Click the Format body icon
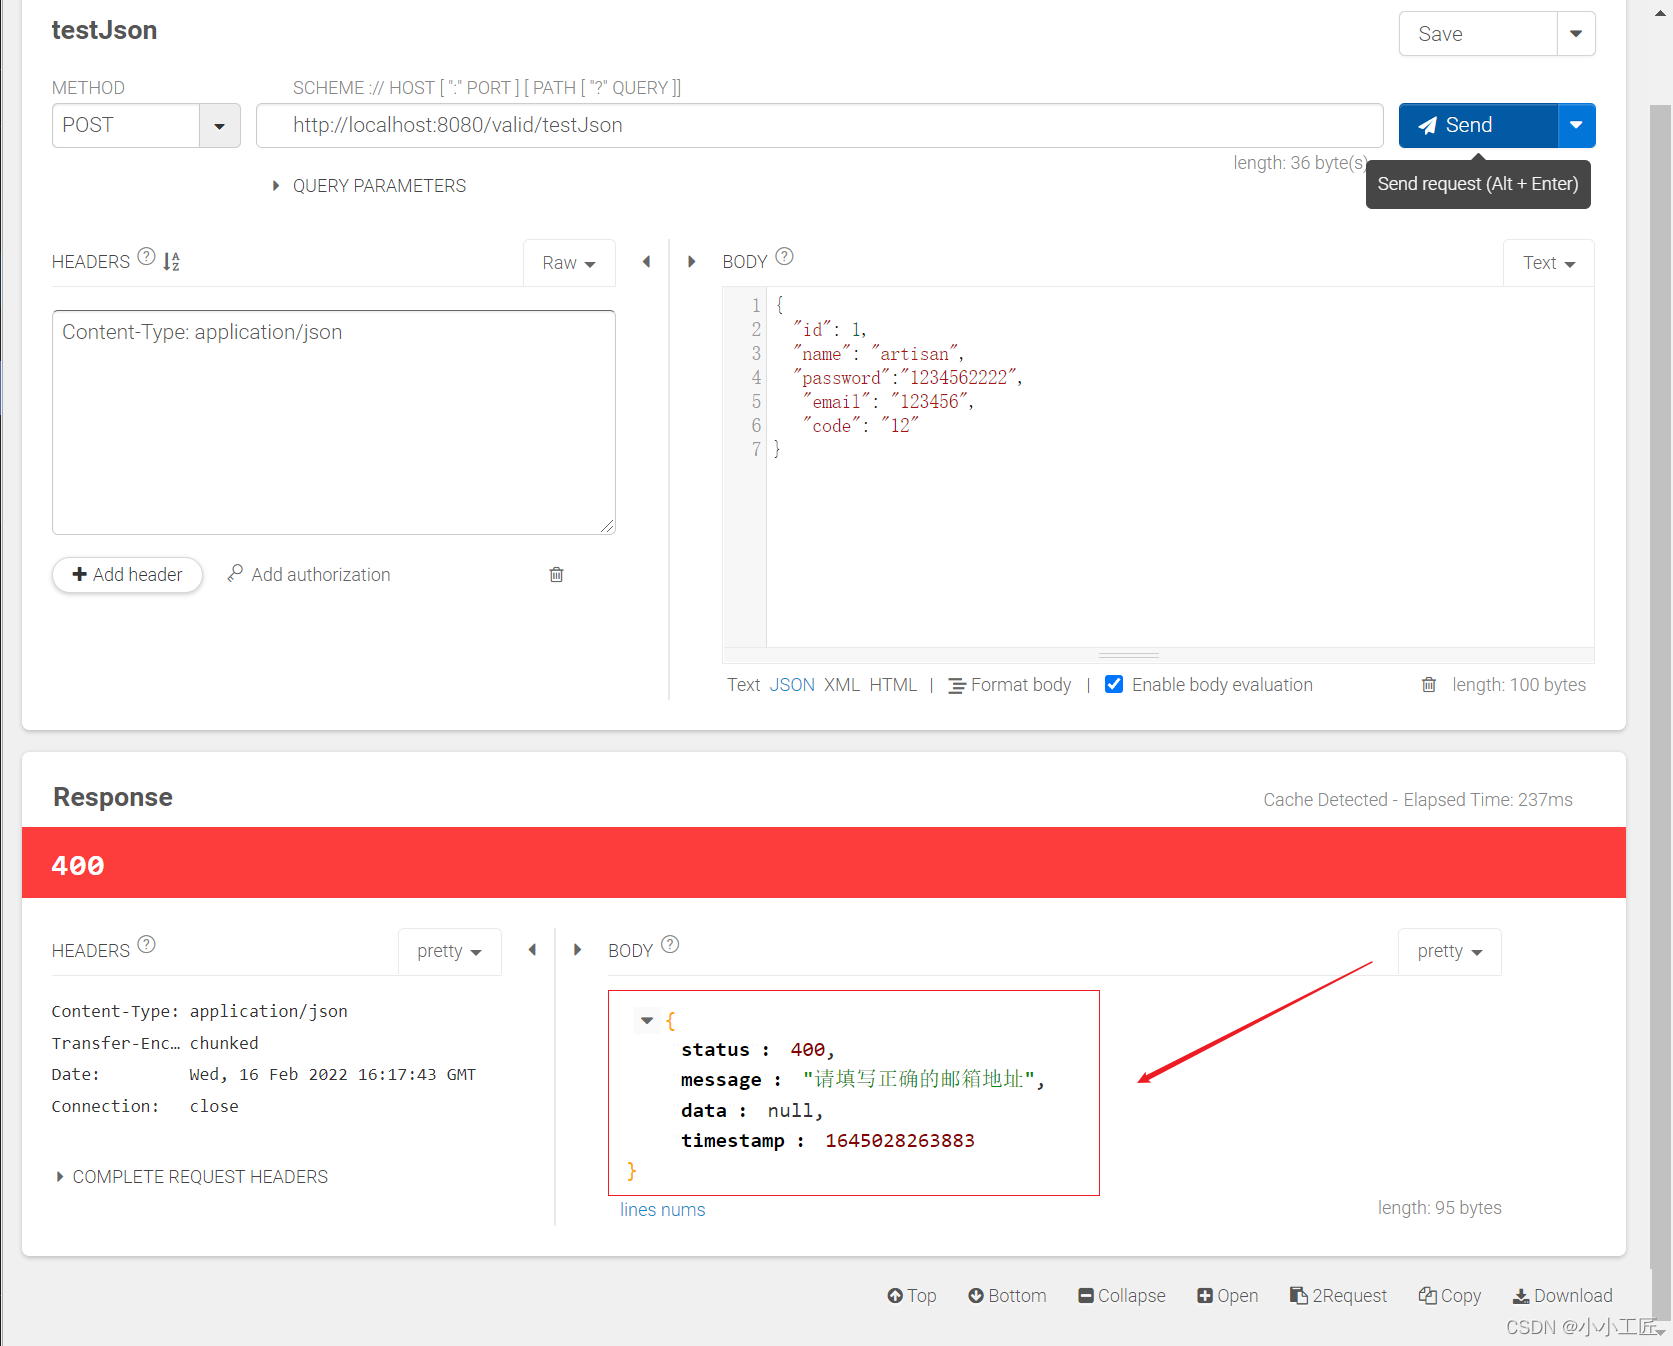Viewport: 1673px width, 1346px height. (x=957, y=685)
